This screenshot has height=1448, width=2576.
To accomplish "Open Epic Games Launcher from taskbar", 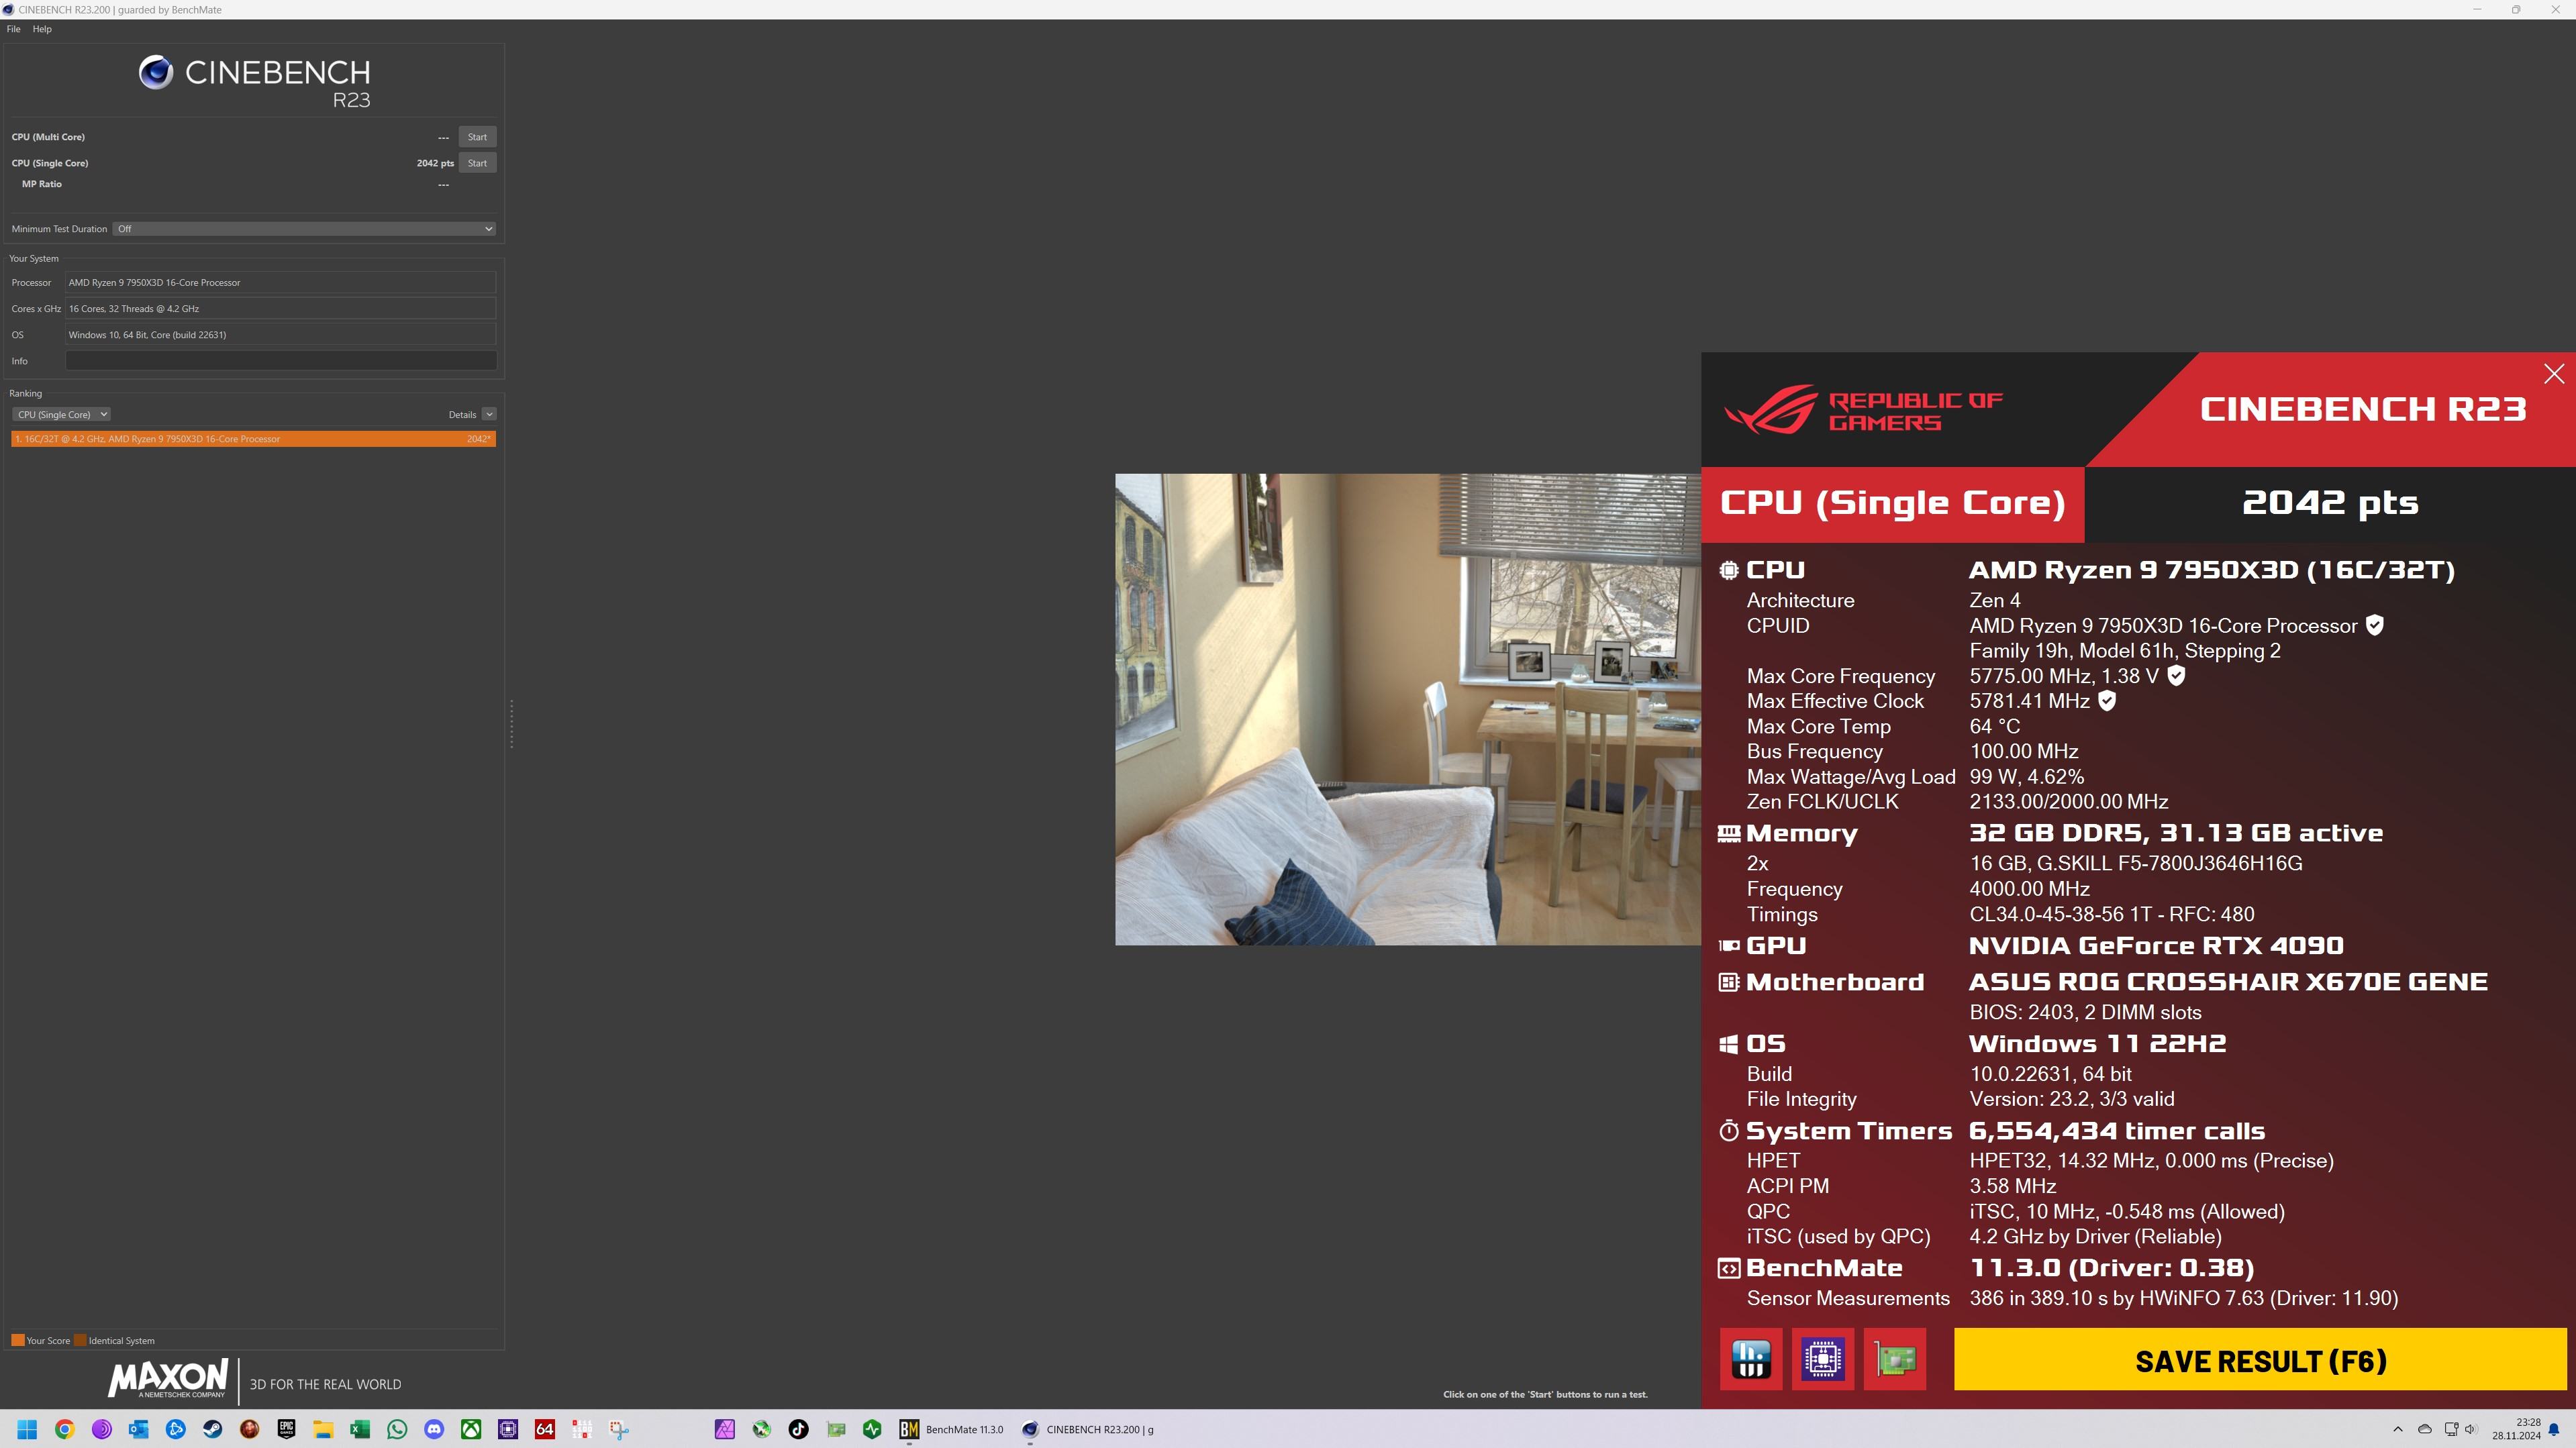I will 286,1429.
